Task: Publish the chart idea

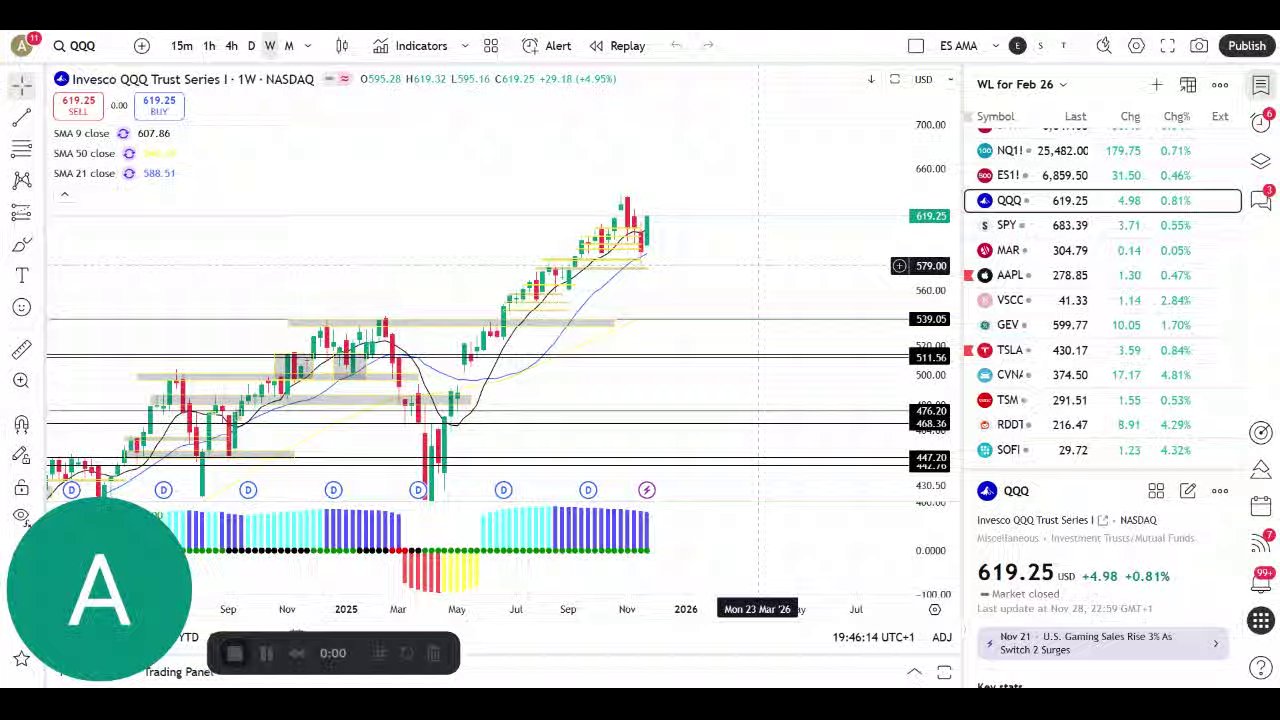Action: (x=1247, y=46)
